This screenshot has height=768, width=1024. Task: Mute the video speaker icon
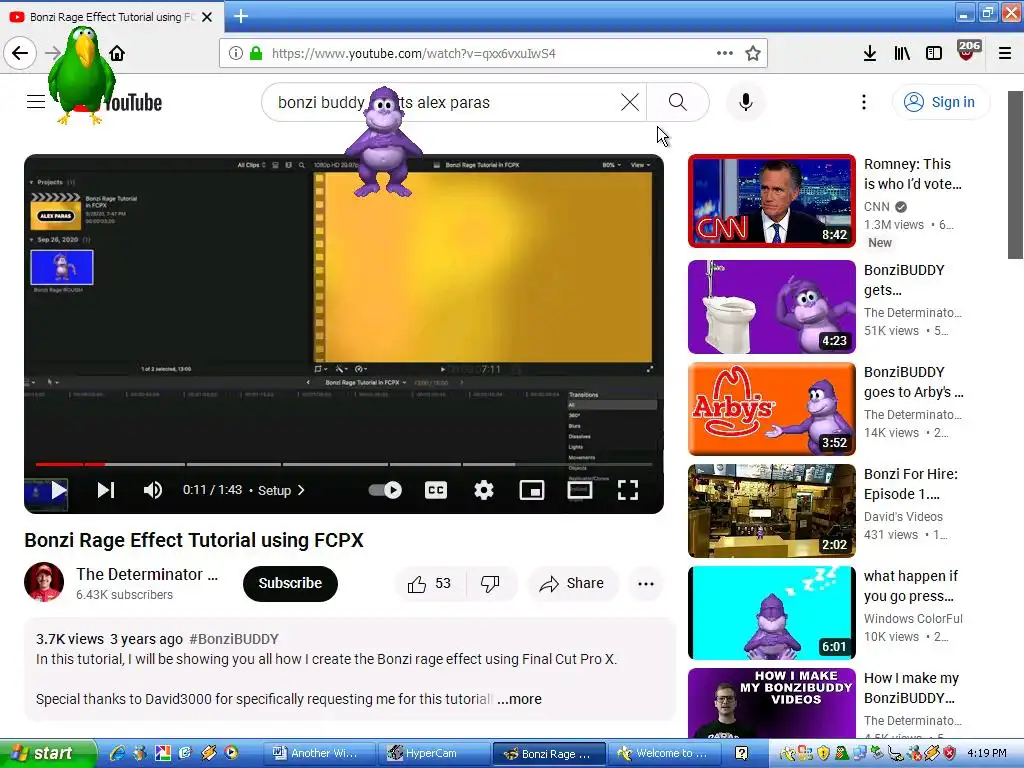[x=153, y=490]
